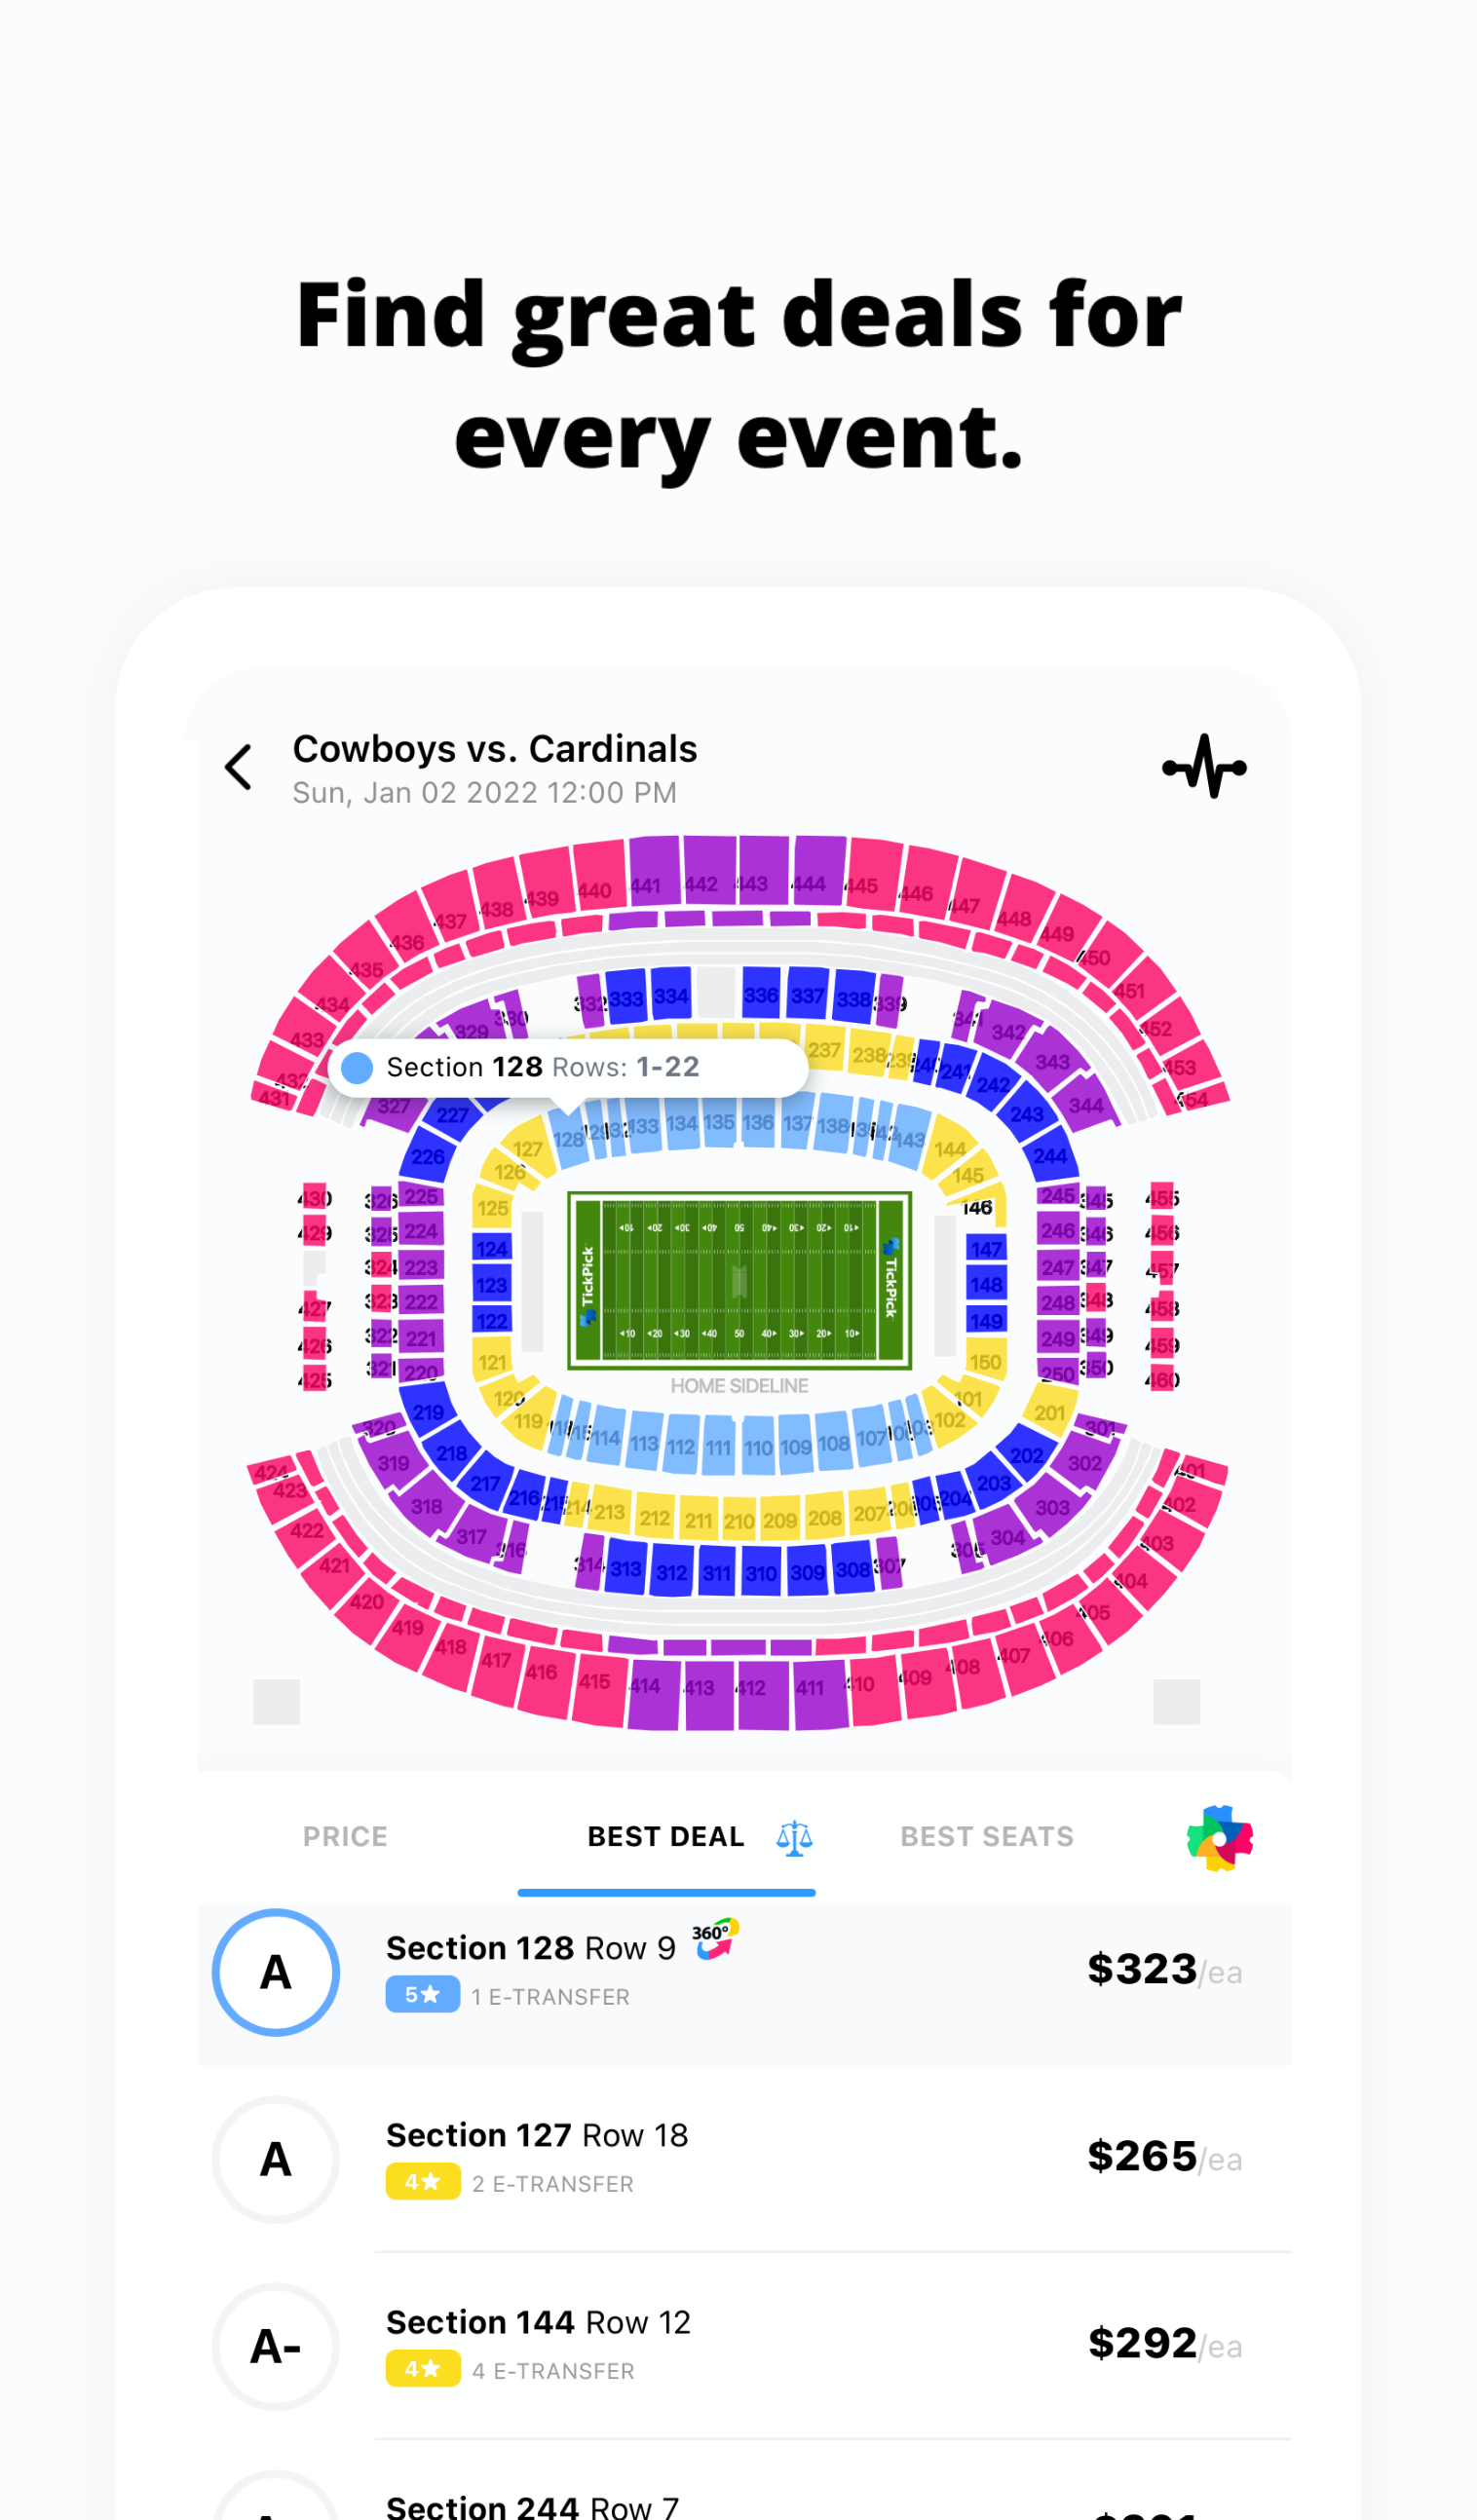Open the price activity pulse icon
This screenshot has width=1477, height=2520.
coord(1204,767)
